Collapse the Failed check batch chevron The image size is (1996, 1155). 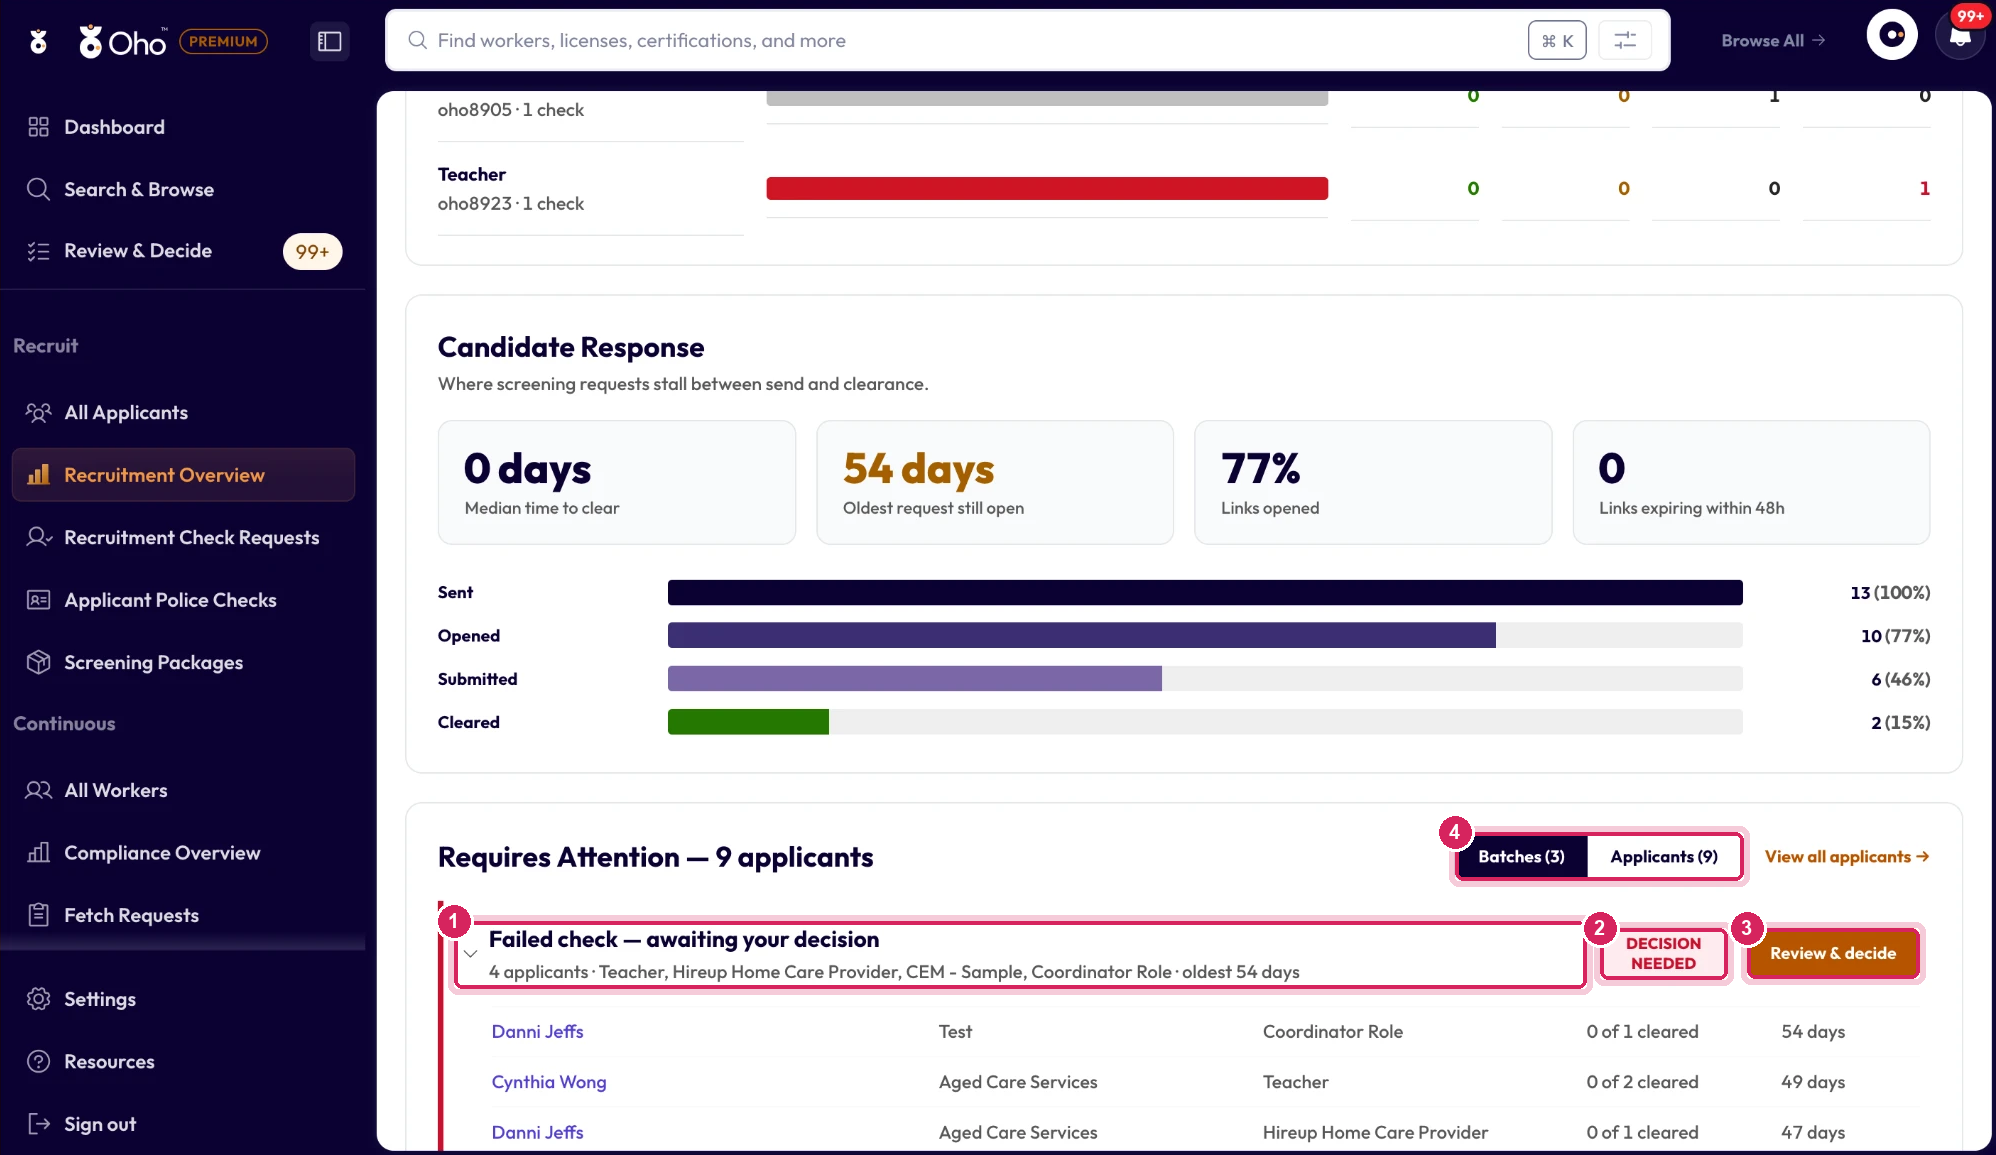470,954
